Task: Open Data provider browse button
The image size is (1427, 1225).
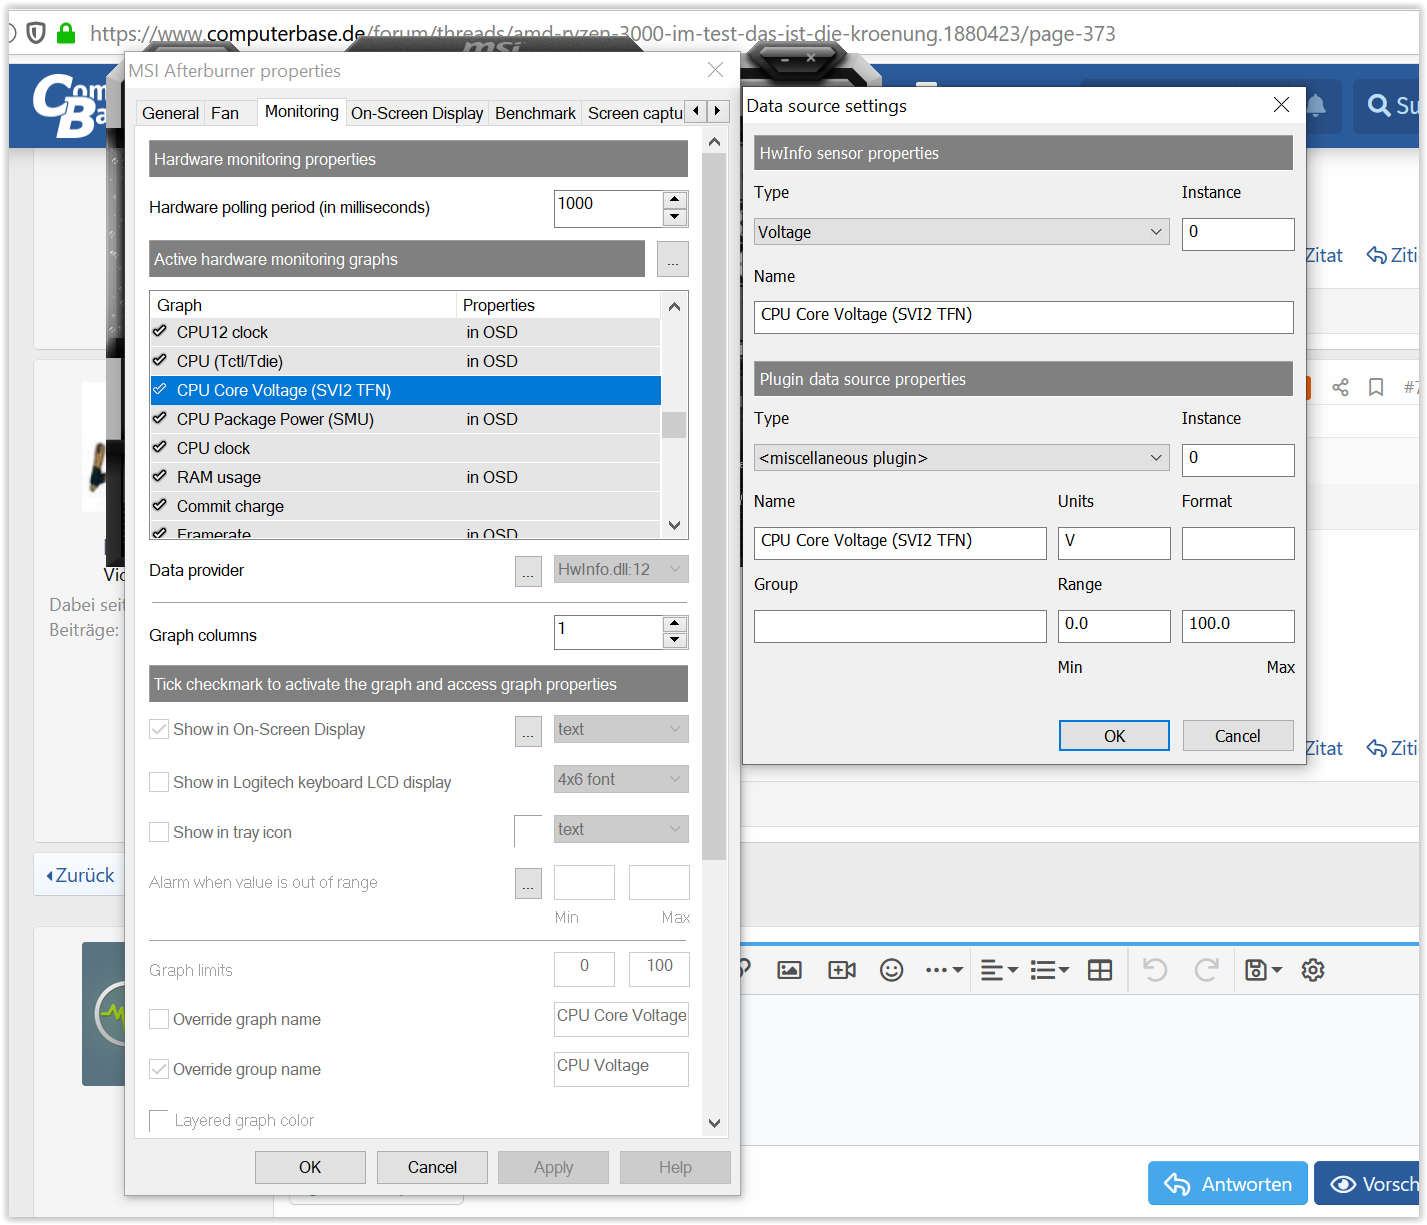Action: pyautogui.click(x=528, y=570)
